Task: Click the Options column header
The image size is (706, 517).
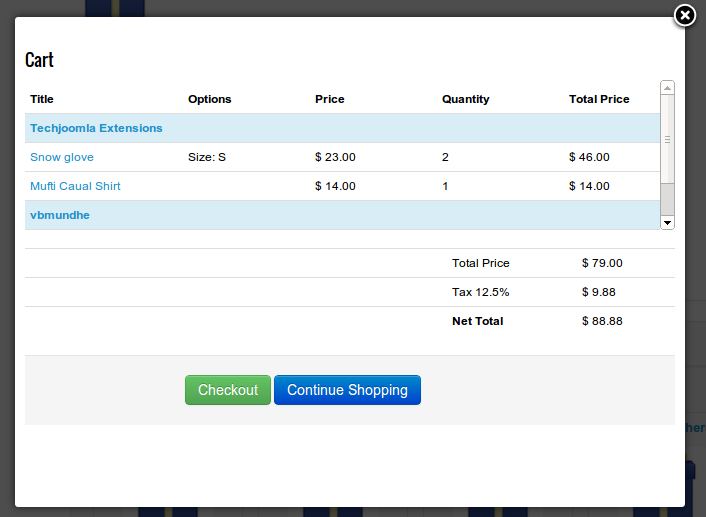Action: (209, 99)
